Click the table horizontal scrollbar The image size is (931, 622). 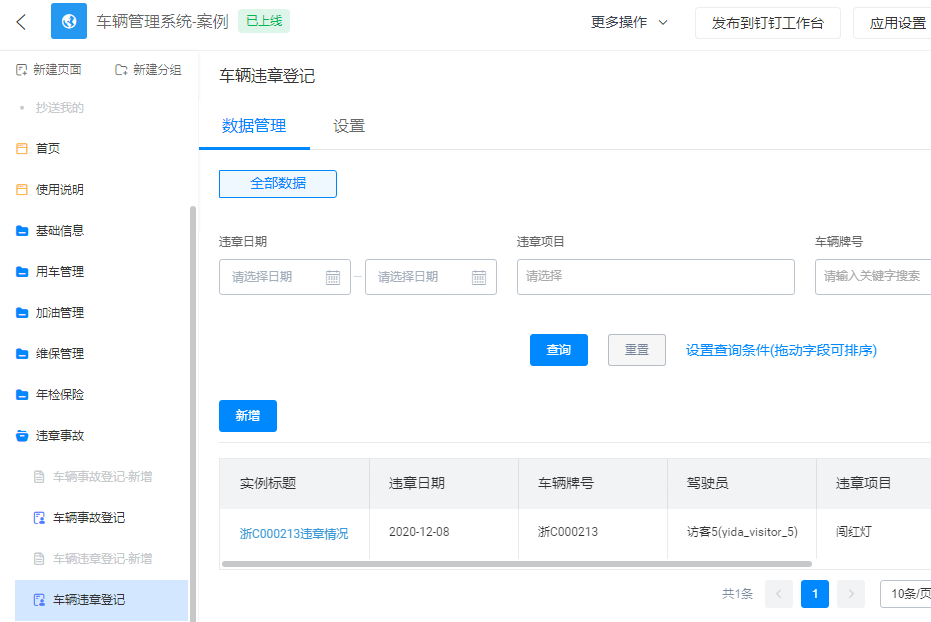pyautogui.click(x=517, y=564)
